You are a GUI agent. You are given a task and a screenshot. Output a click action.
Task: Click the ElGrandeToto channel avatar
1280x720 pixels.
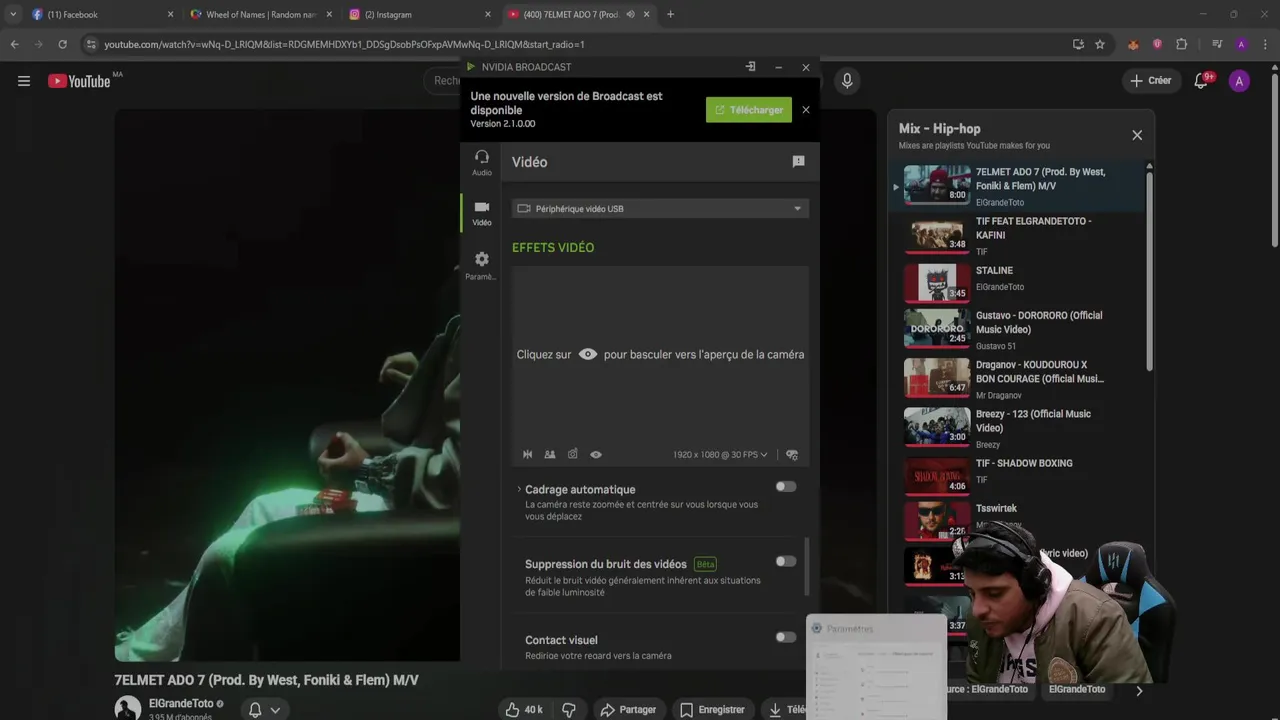click(128, 708)
